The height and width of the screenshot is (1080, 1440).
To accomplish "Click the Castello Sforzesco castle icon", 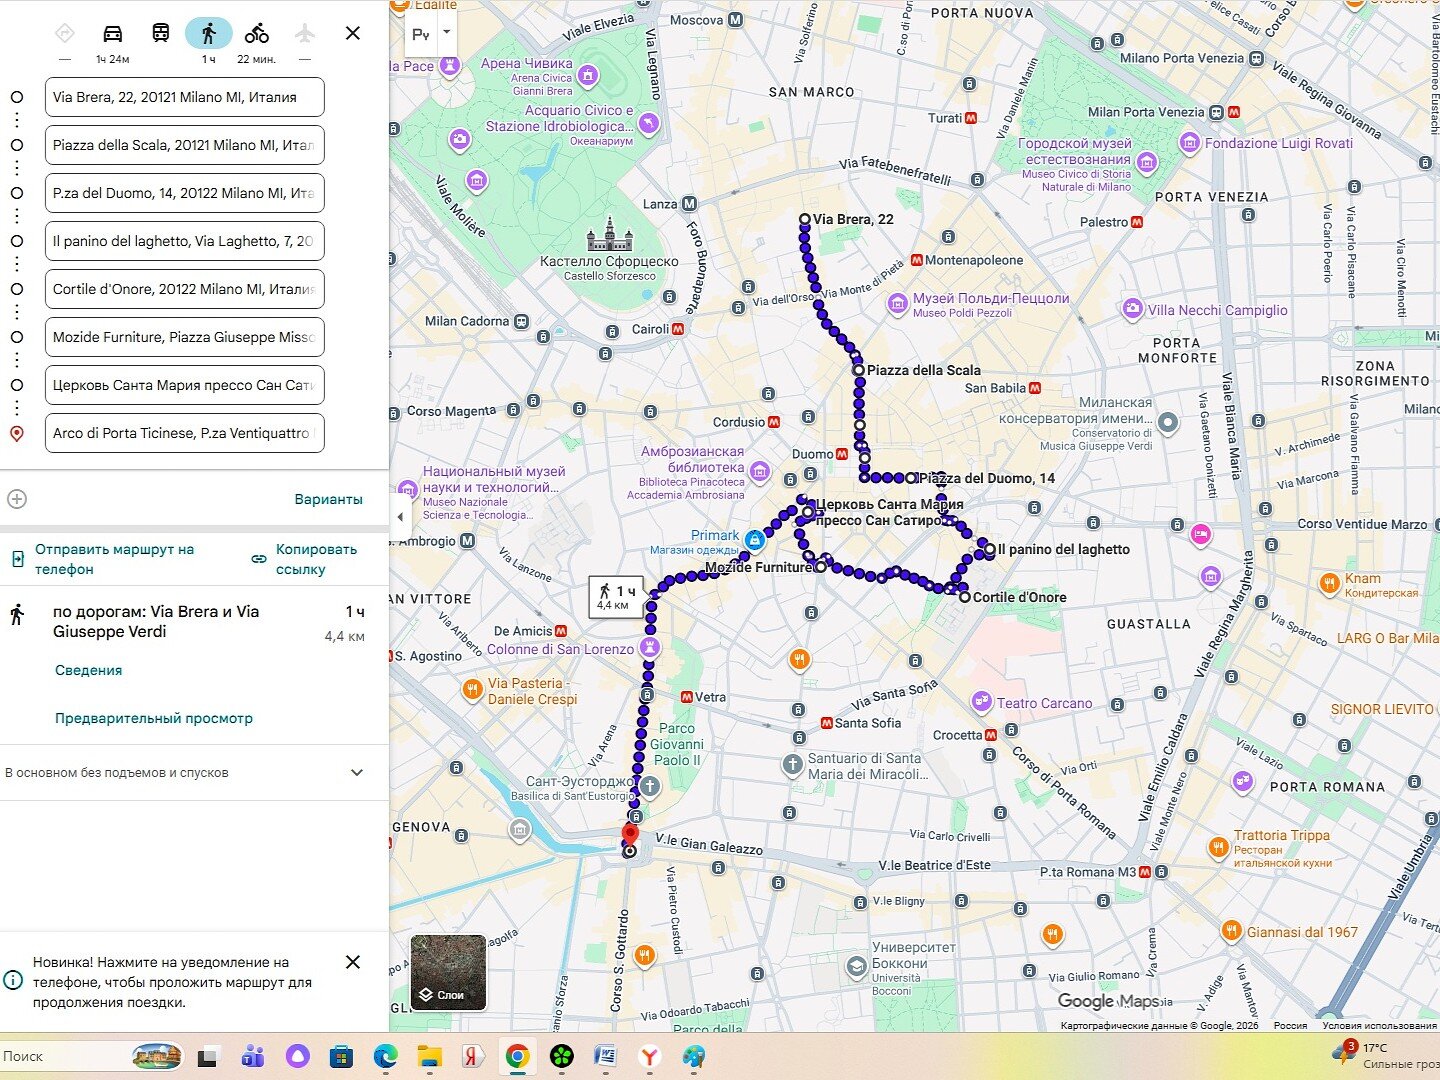I will [x=610, y=235].
